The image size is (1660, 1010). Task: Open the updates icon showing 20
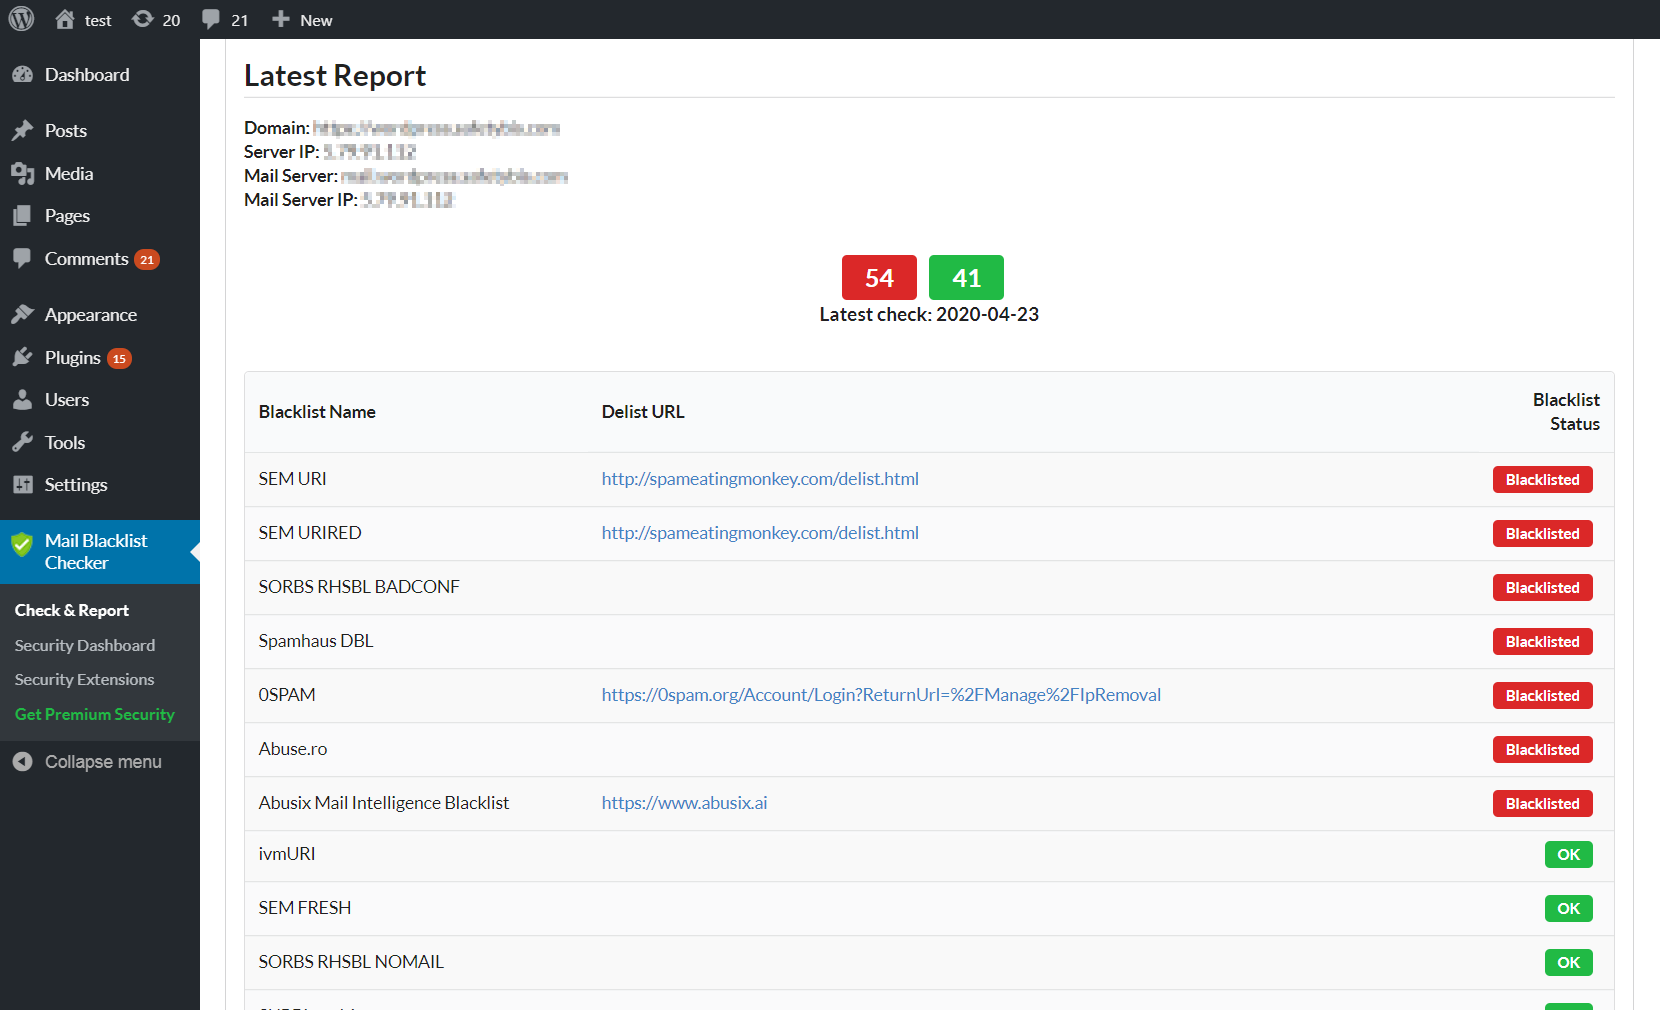pos(143,19)
